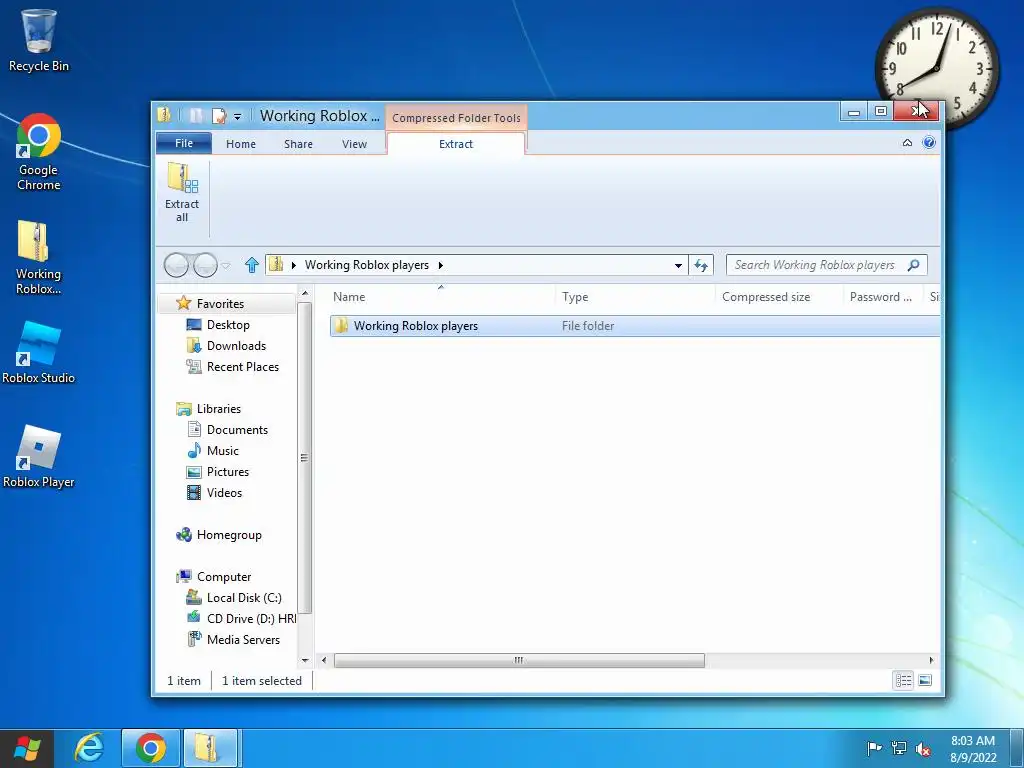Expand address bar history dropdown
1024x768 pixels.
(x=679, y=265)
